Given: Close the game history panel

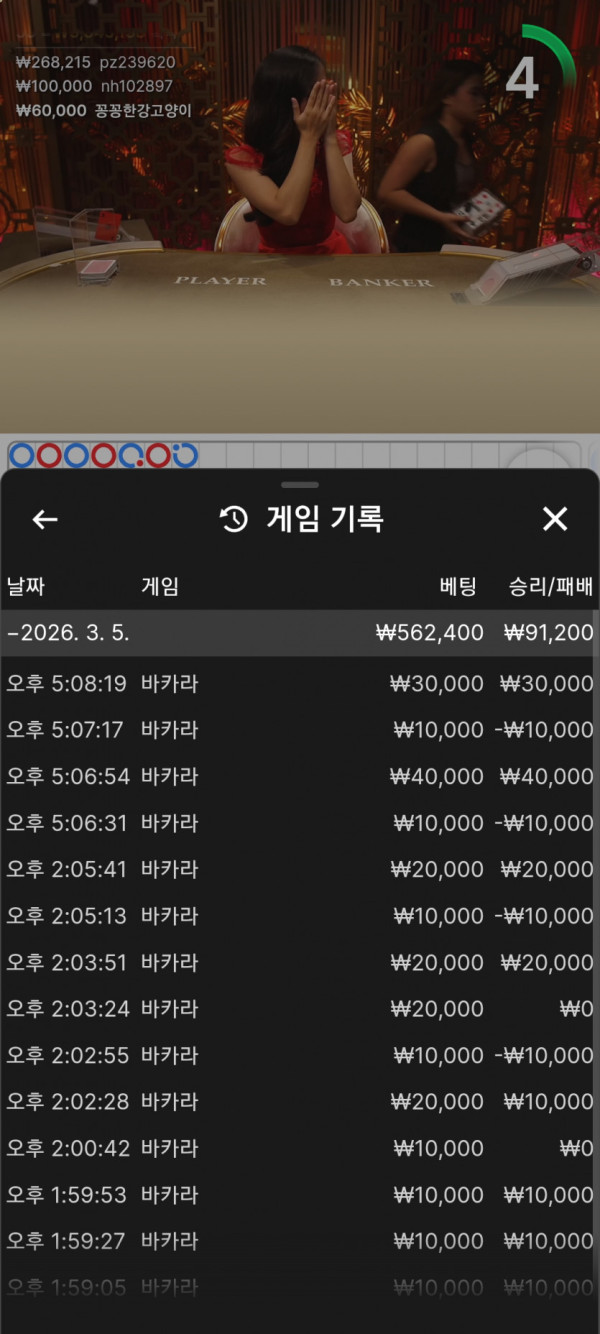Looking at the screenshot, I should point(554,518).
